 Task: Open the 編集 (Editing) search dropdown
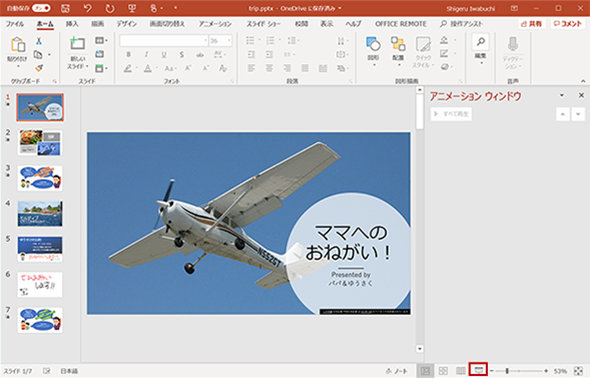click(481, 50)
